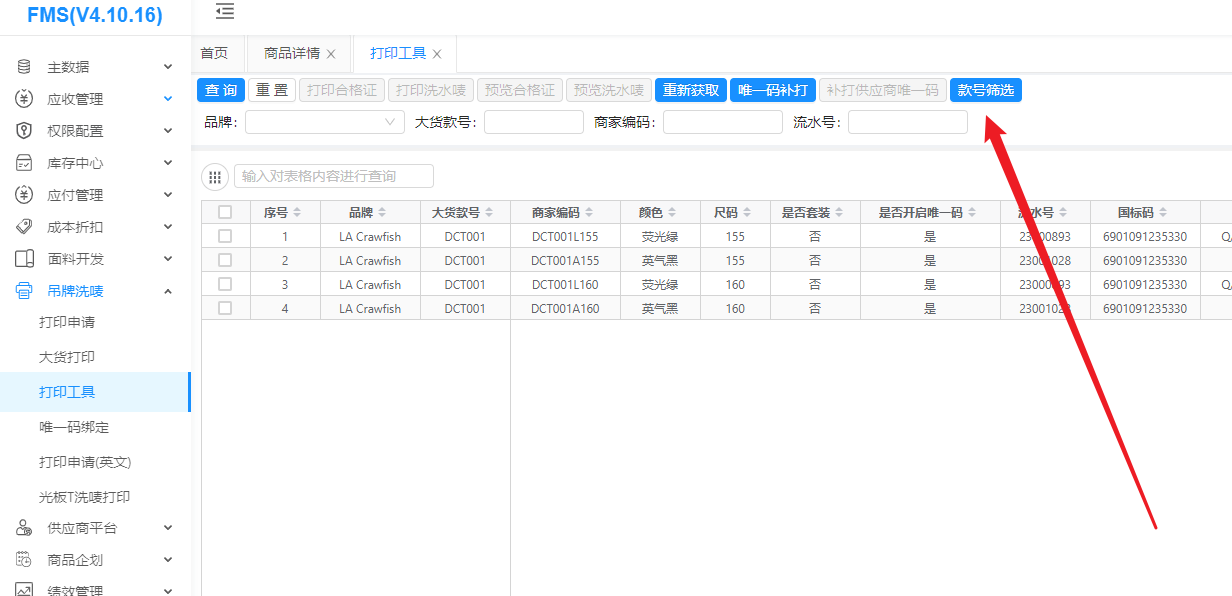Click the 成本折扣 tag icon
This screenshot has width=1232, height=596.
(24, 227)
